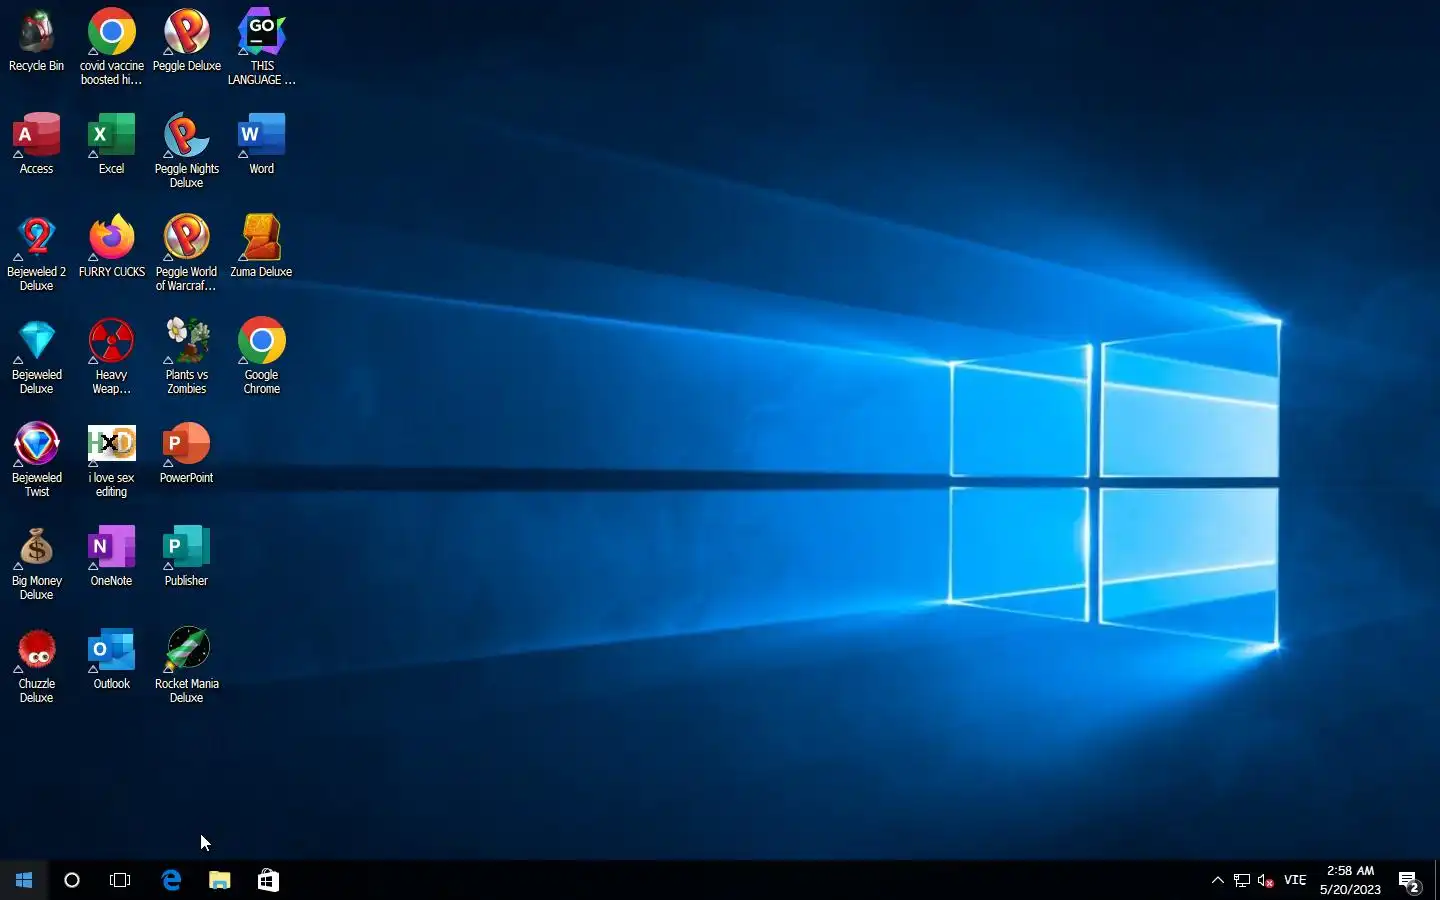Click the Cortana search circle
The height and width of the screenshot is (900, 1440).
(72, 880)
